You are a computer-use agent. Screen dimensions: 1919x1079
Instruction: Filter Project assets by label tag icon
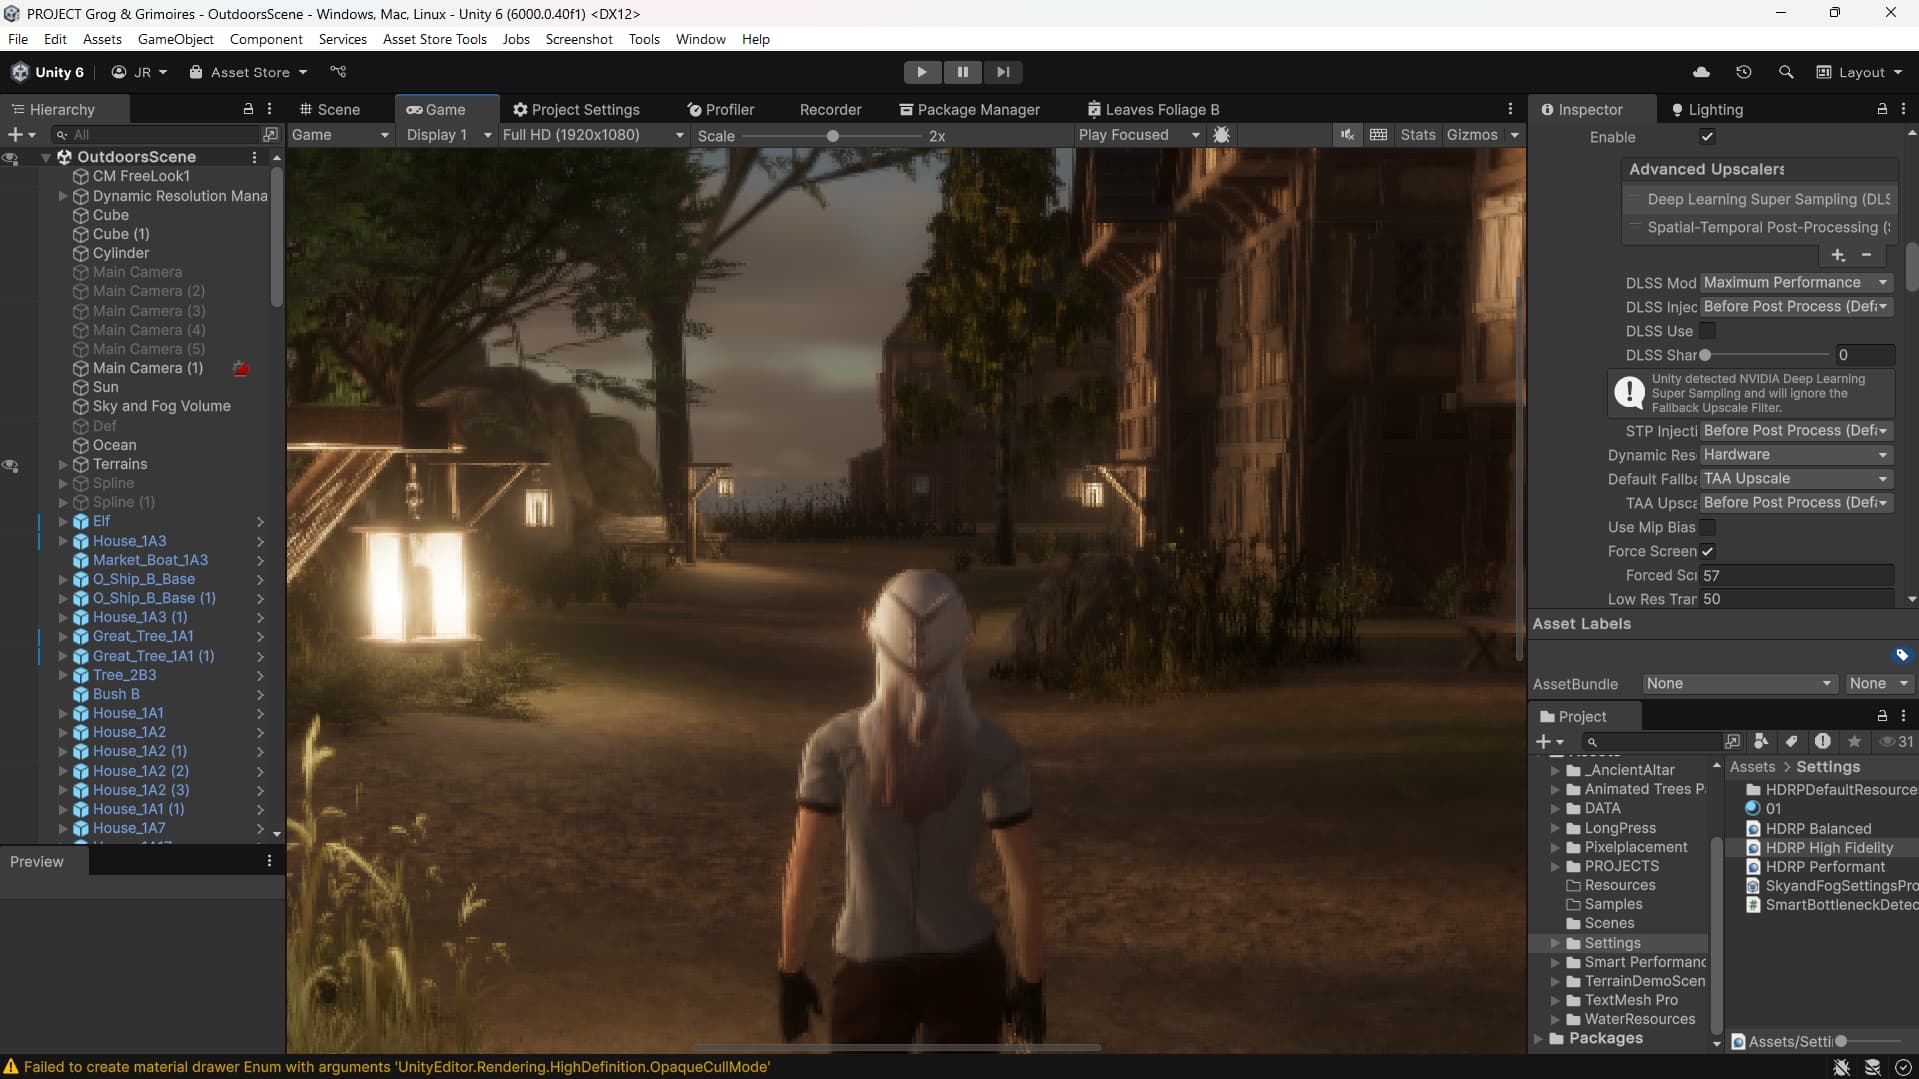coord(1790,741)
